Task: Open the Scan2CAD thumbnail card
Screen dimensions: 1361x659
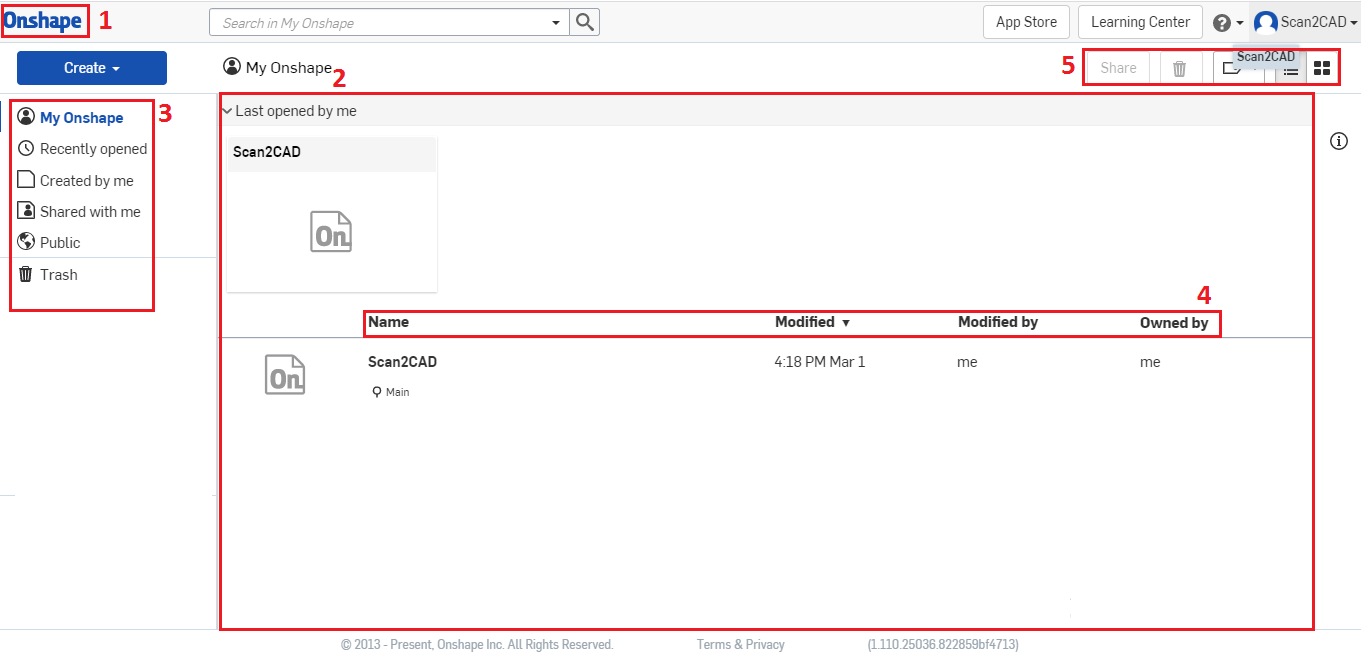Action: click(331, 230)
